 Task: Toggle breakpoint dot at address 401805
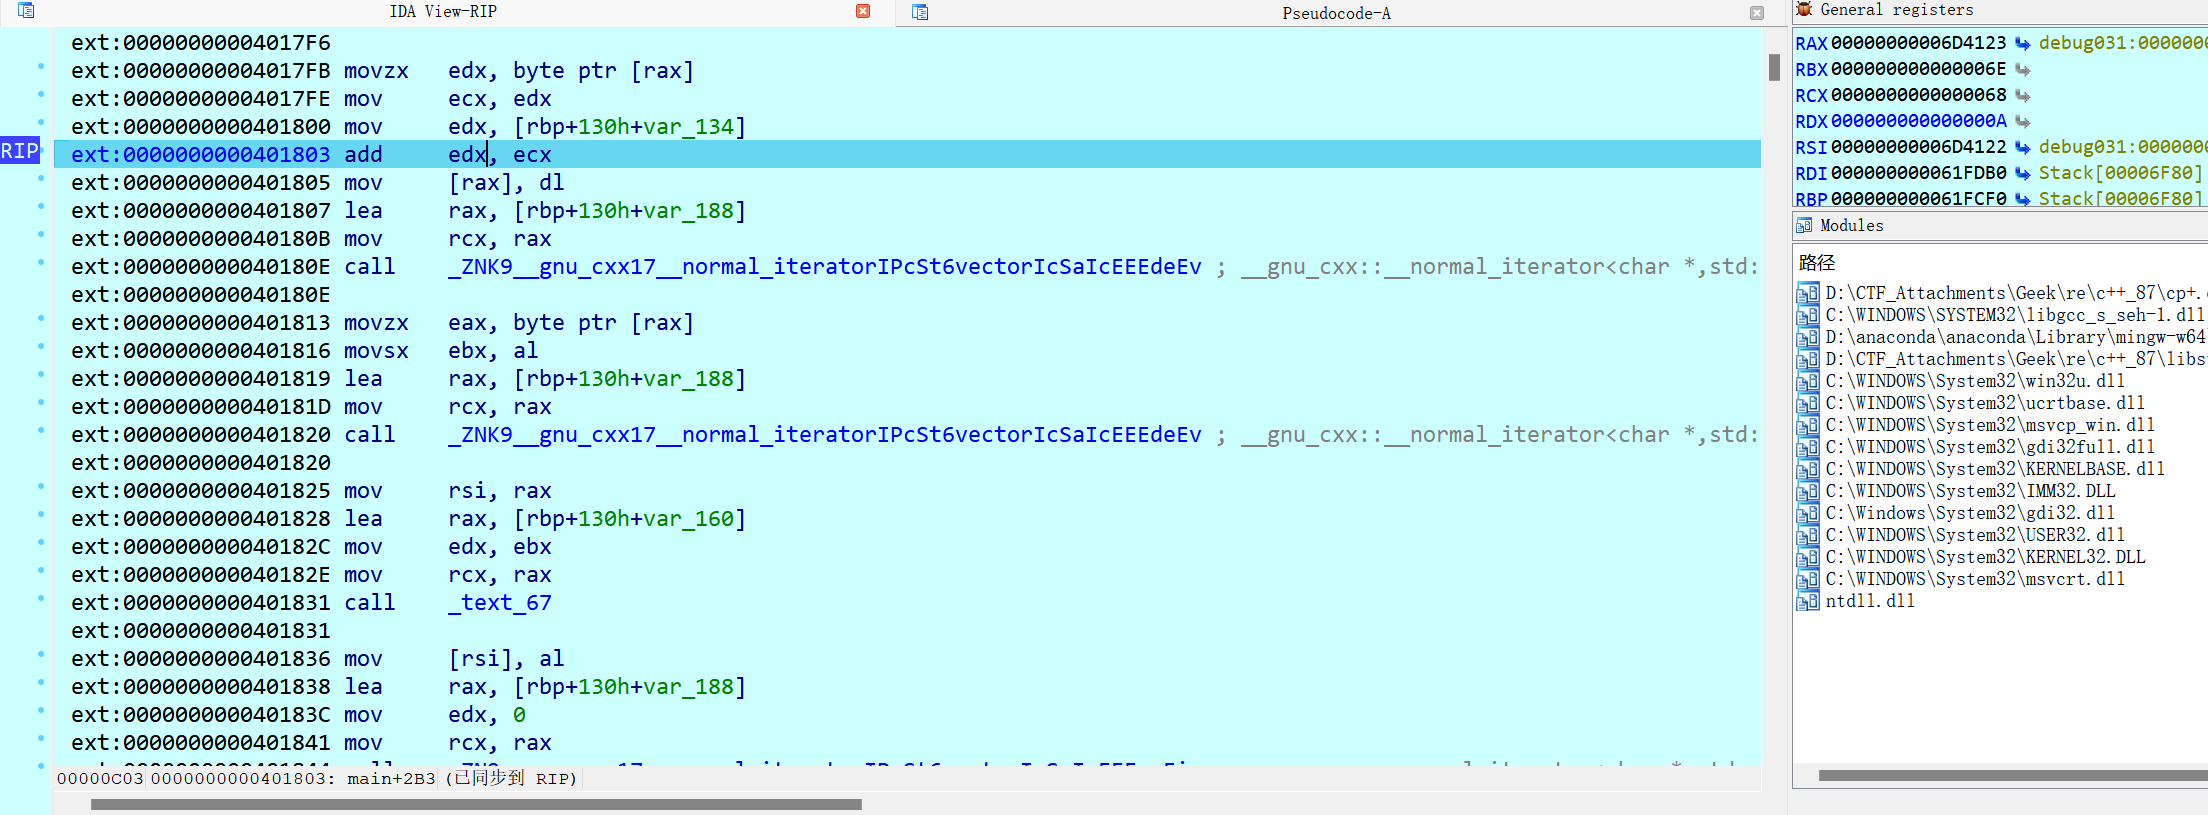tap(41, 178)
